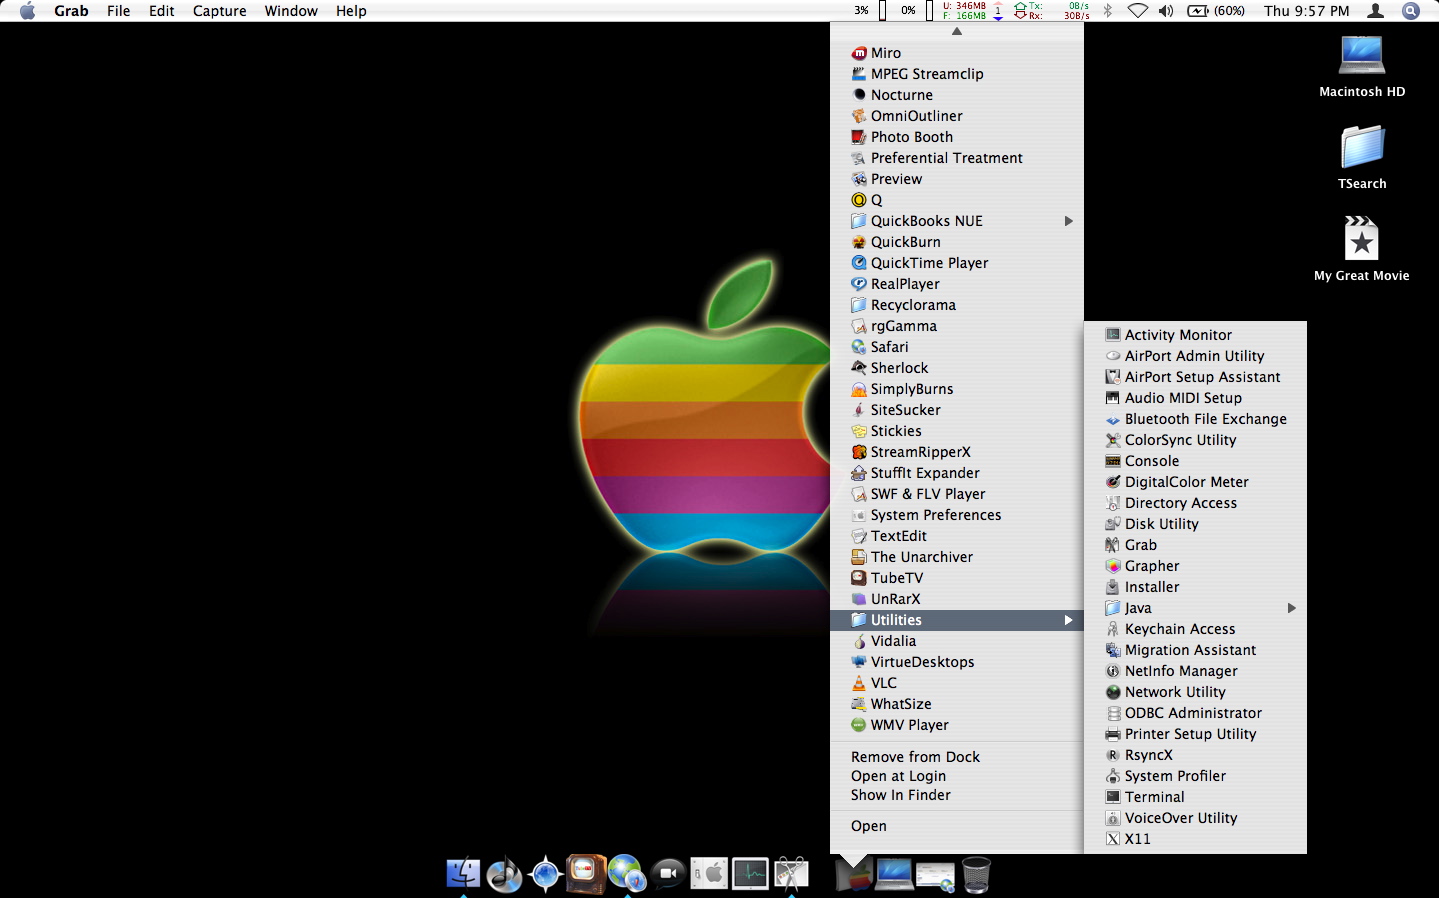Open System Preferences from the Dock
The height and width of the screenshot is (898, 1439).
pyautogui.click(x=709, y=874)
